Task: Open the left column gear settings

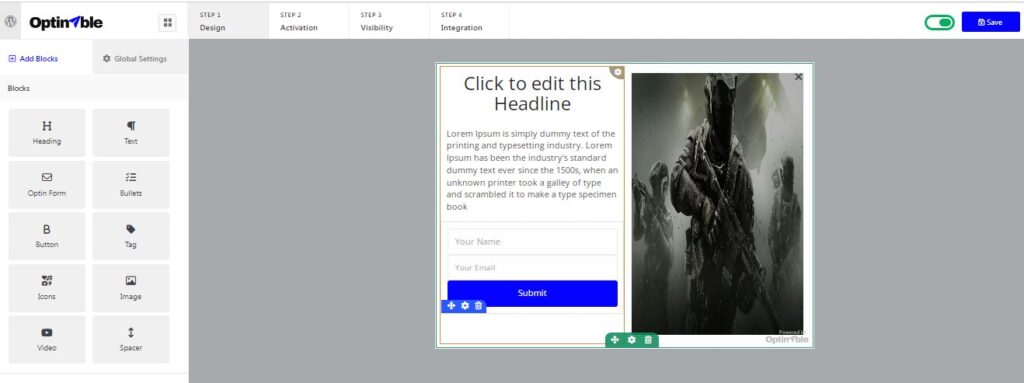Action: pos(618,72)
